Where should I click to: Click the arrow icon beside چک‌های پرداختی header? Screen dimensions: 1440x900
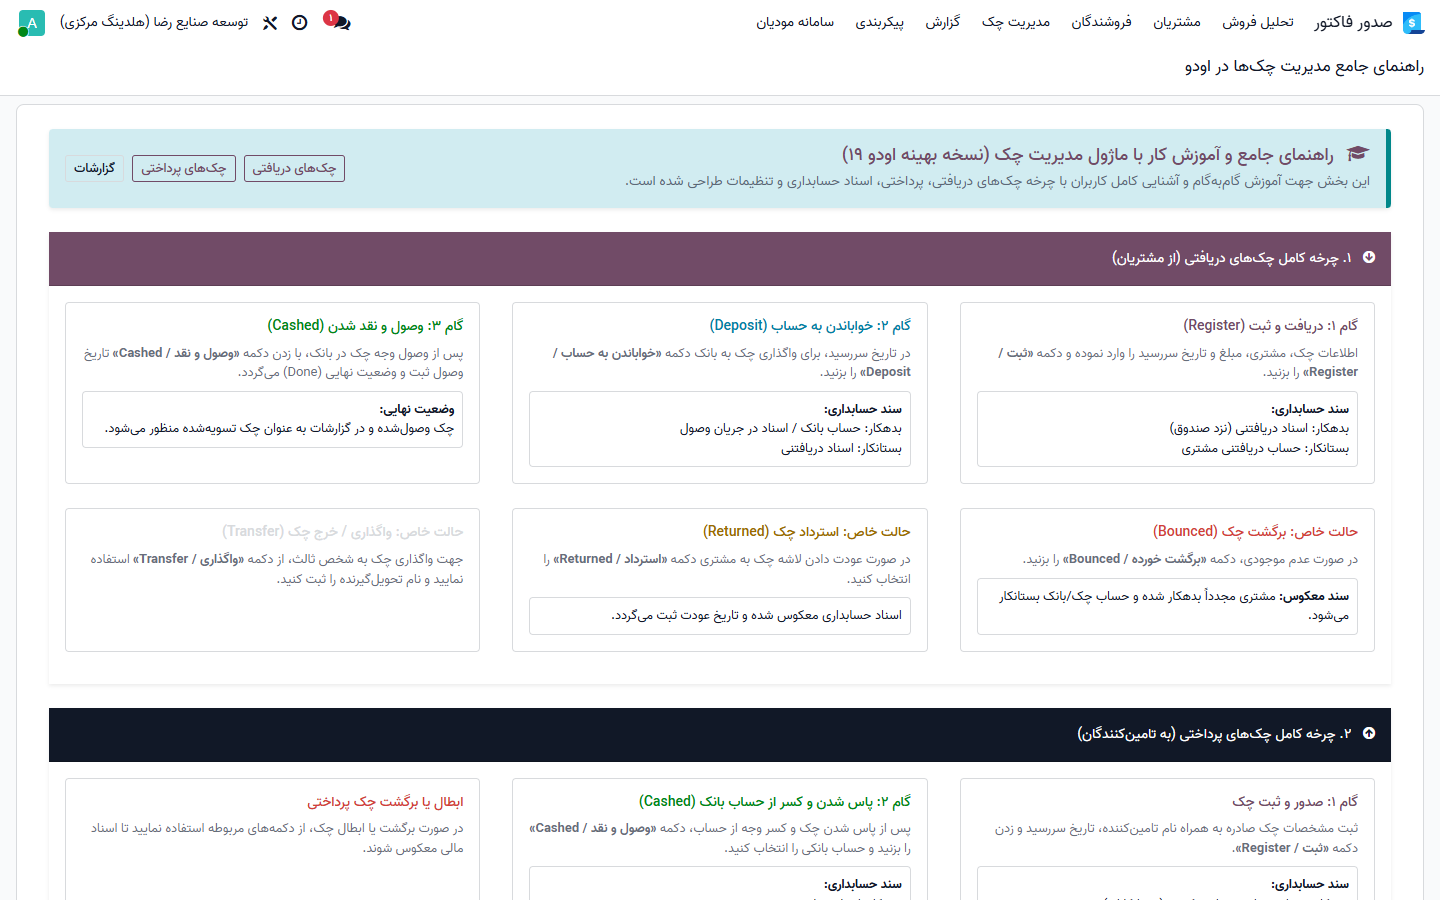pyautogui.click(x=1369, y=734)
